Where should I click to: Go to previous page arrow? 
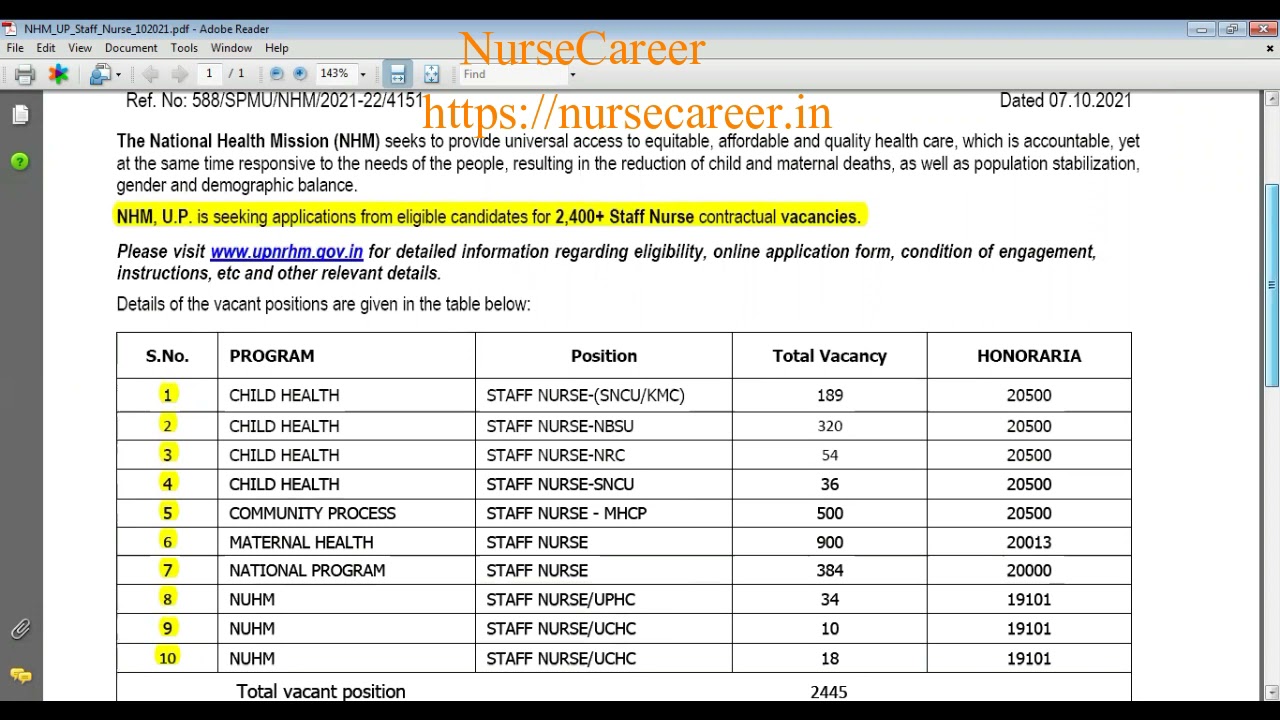151,74
